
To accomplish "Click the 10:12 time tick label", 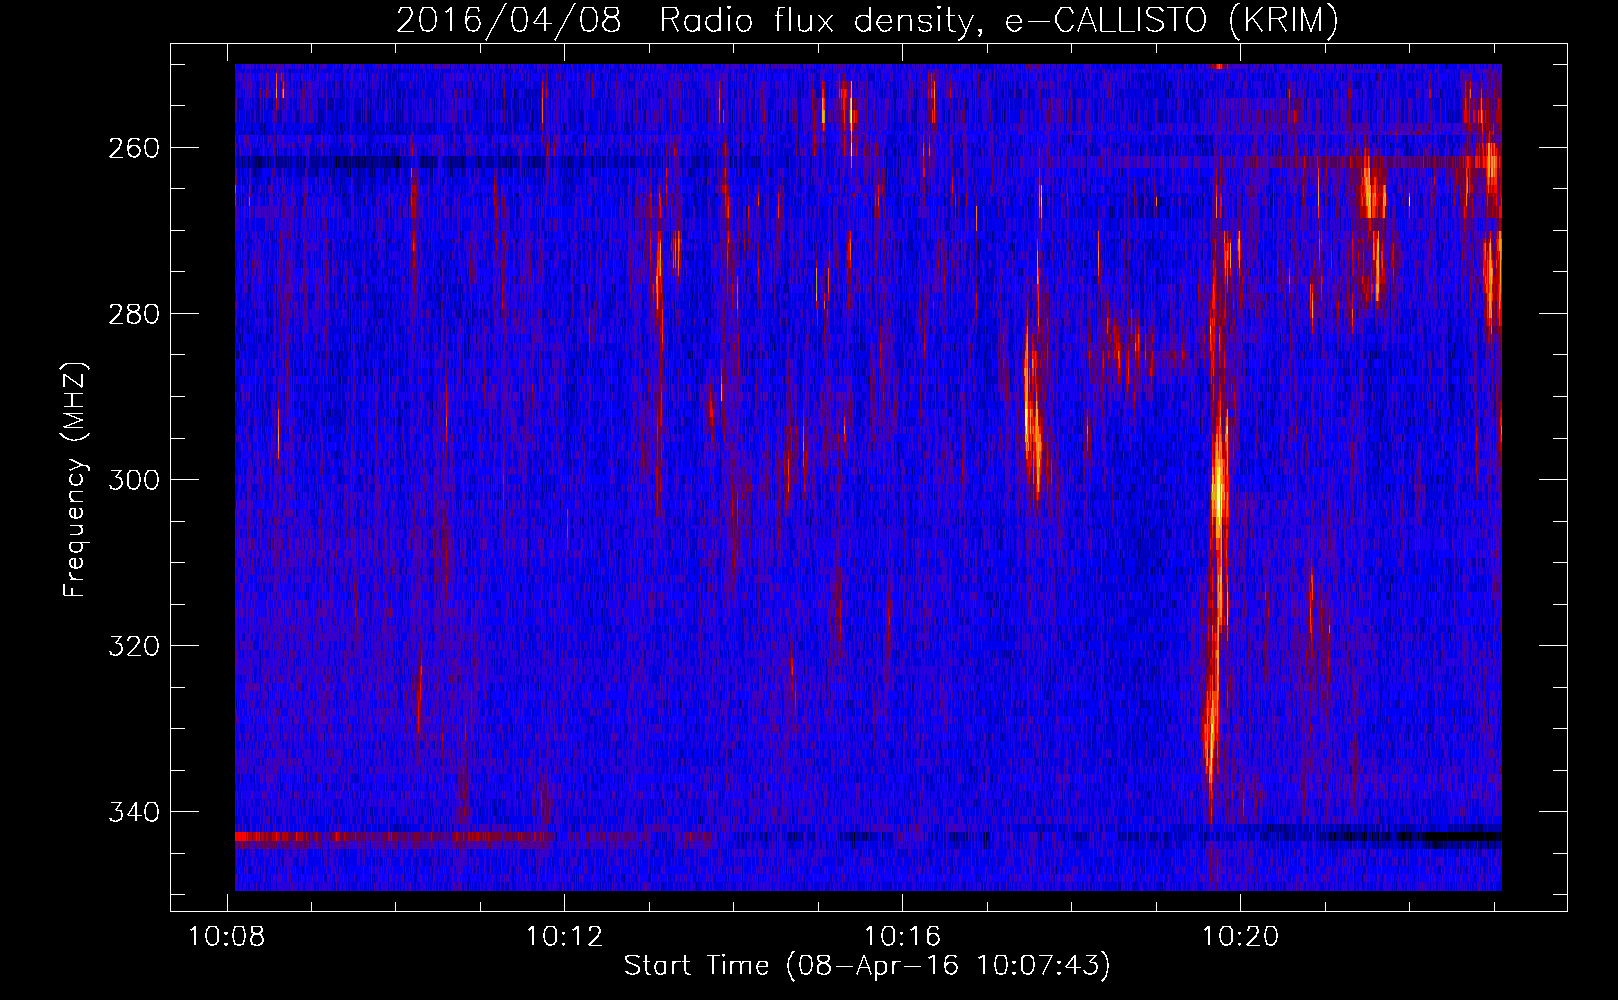I will (x=565, y=937).
